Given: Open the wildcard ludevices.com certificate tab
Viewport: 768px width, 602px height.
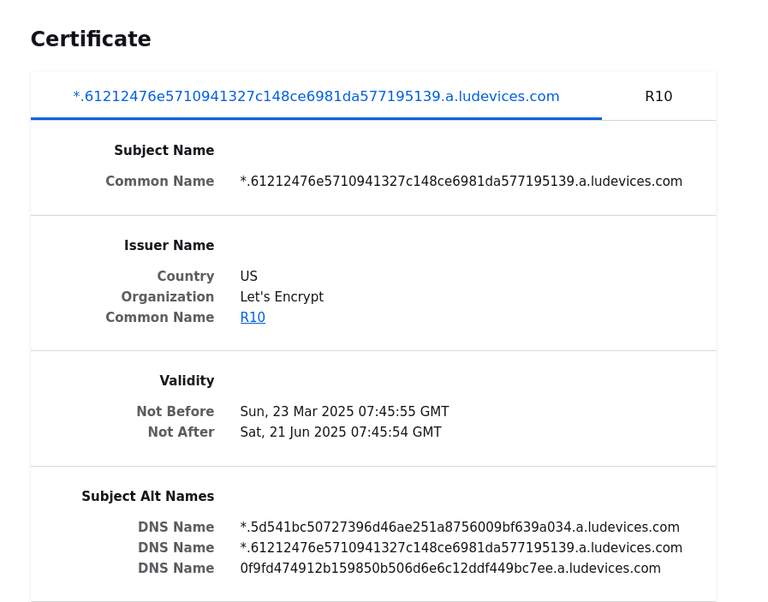Looking at the screenshot, I should (316, 96).
